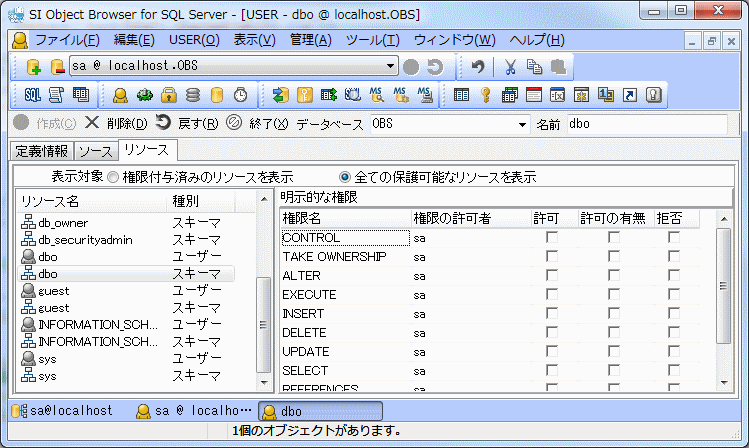
Task: Switch to the 定義情報 tab
Action: (x=42, y=151)
